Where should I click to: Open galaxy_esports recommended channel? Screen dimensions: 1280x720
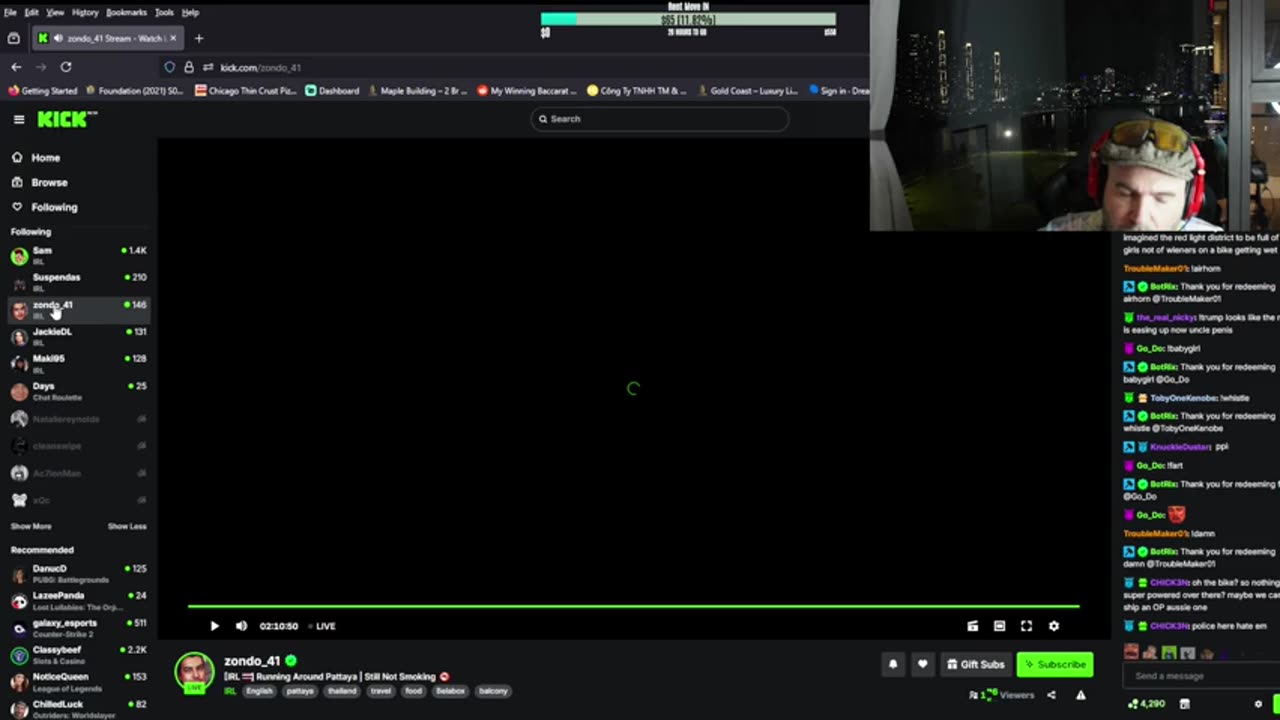(78, 627)
